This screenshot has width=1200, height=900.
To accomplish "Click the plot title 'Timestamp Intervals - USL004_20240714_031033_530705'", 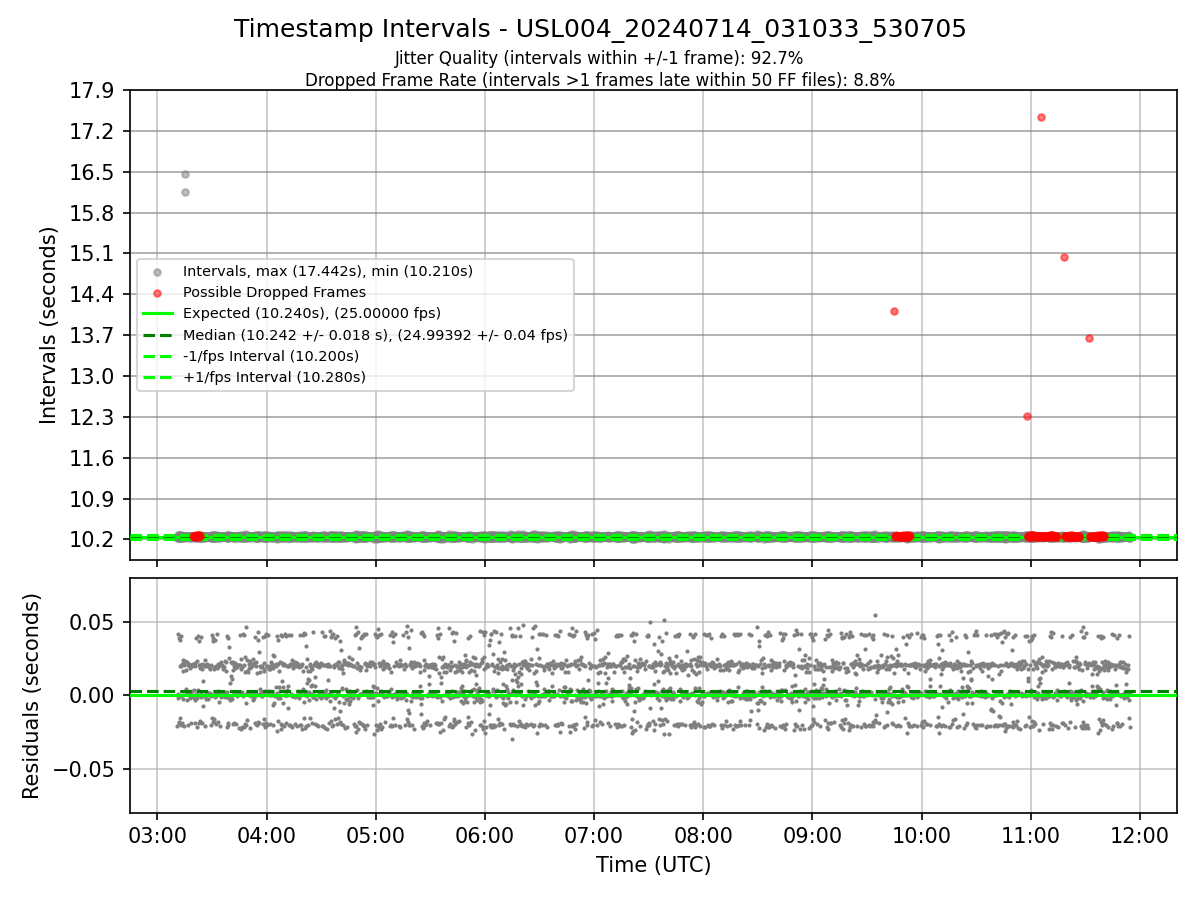I will pyautogui.click(x=600, y=29).
